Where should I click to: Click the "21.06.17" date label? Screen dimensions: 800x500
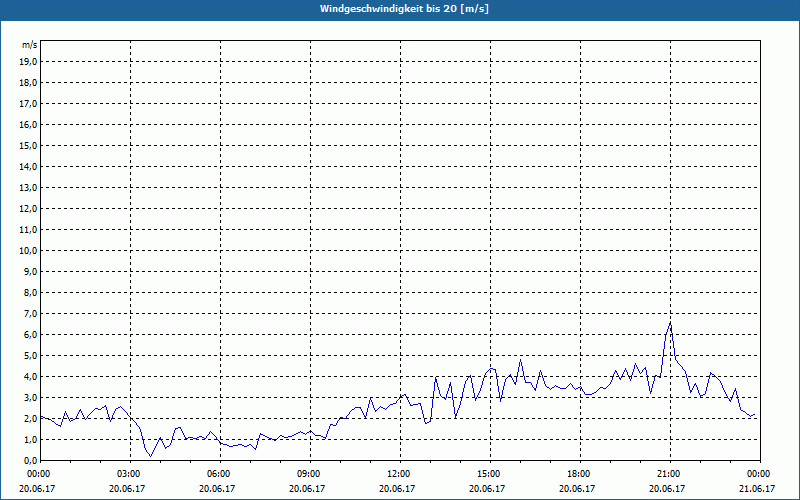(x=757, y=488)
